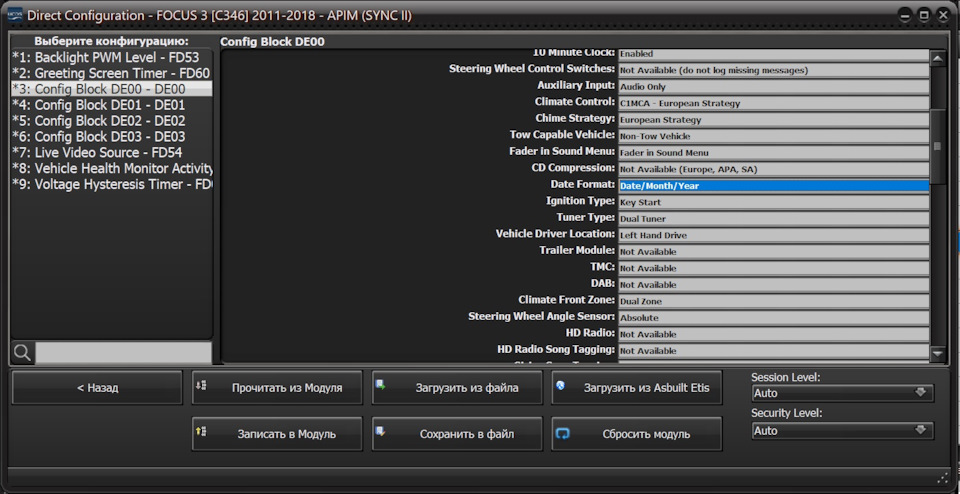Viewport: 960px width, 494px height.
Task: Select Config Block DE00 list item
Action: [x=112, y=89]
